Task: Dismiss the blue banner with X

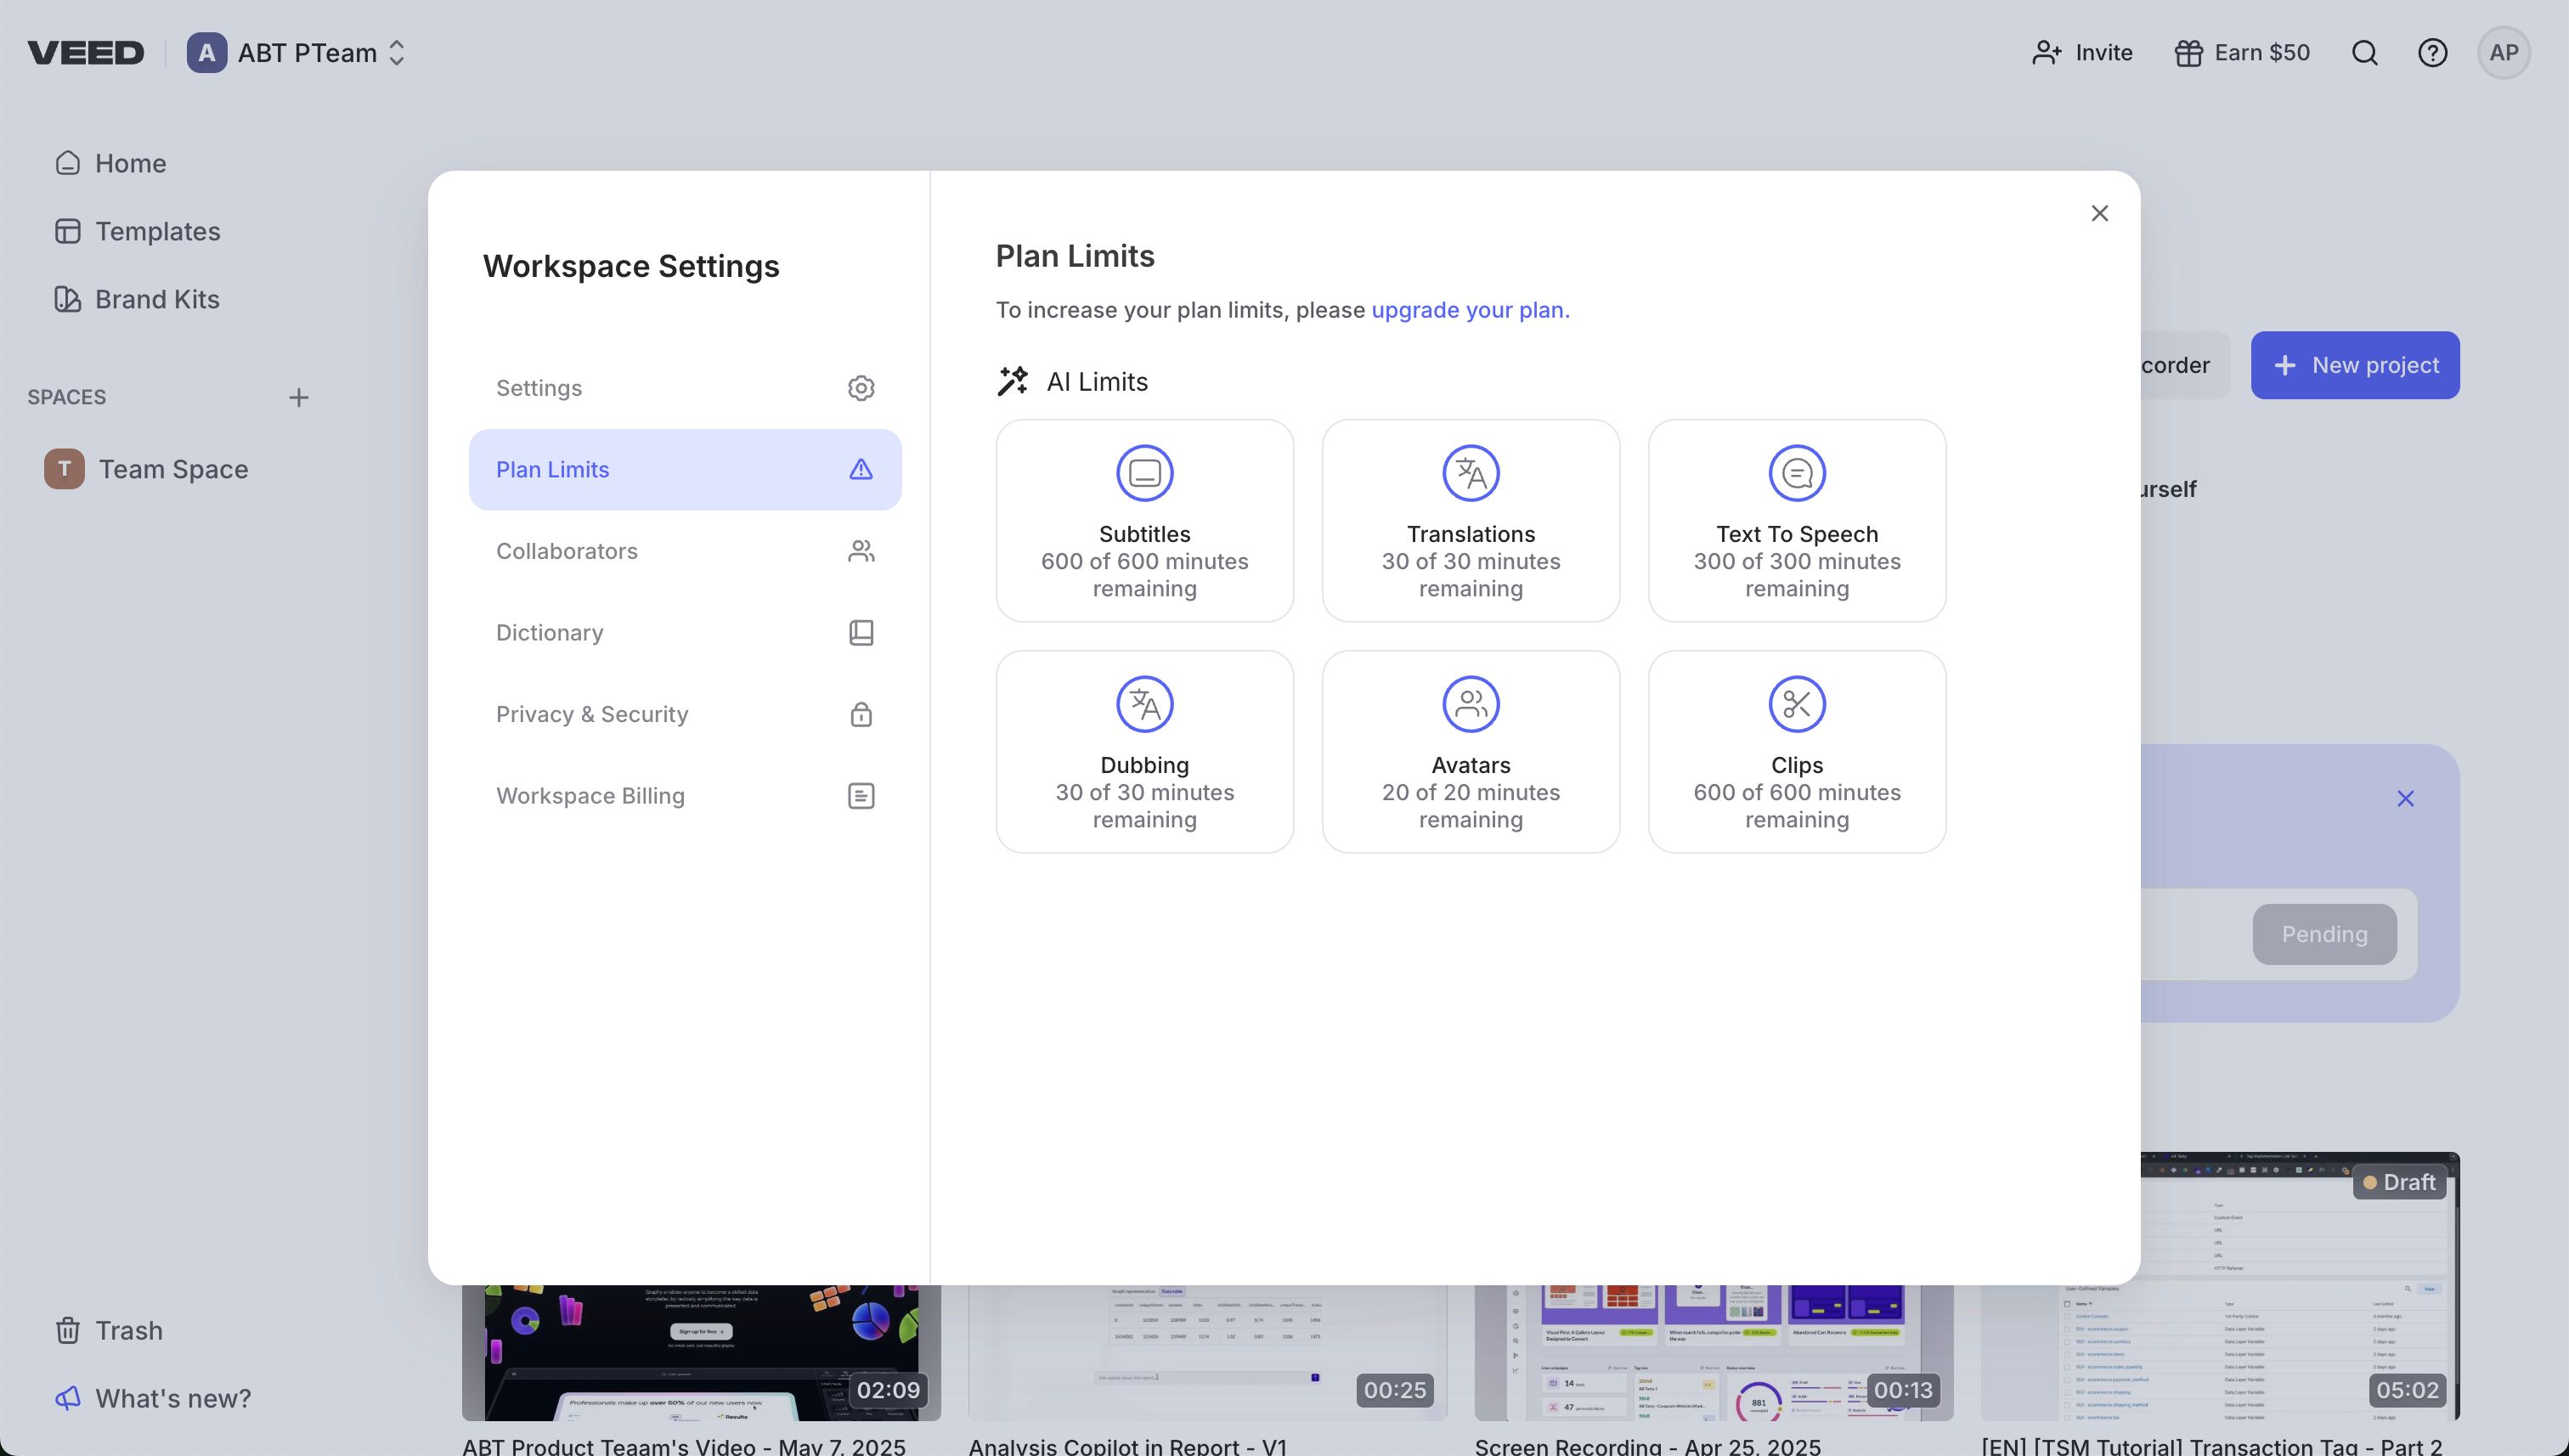Action: [x=2405, y=798]
